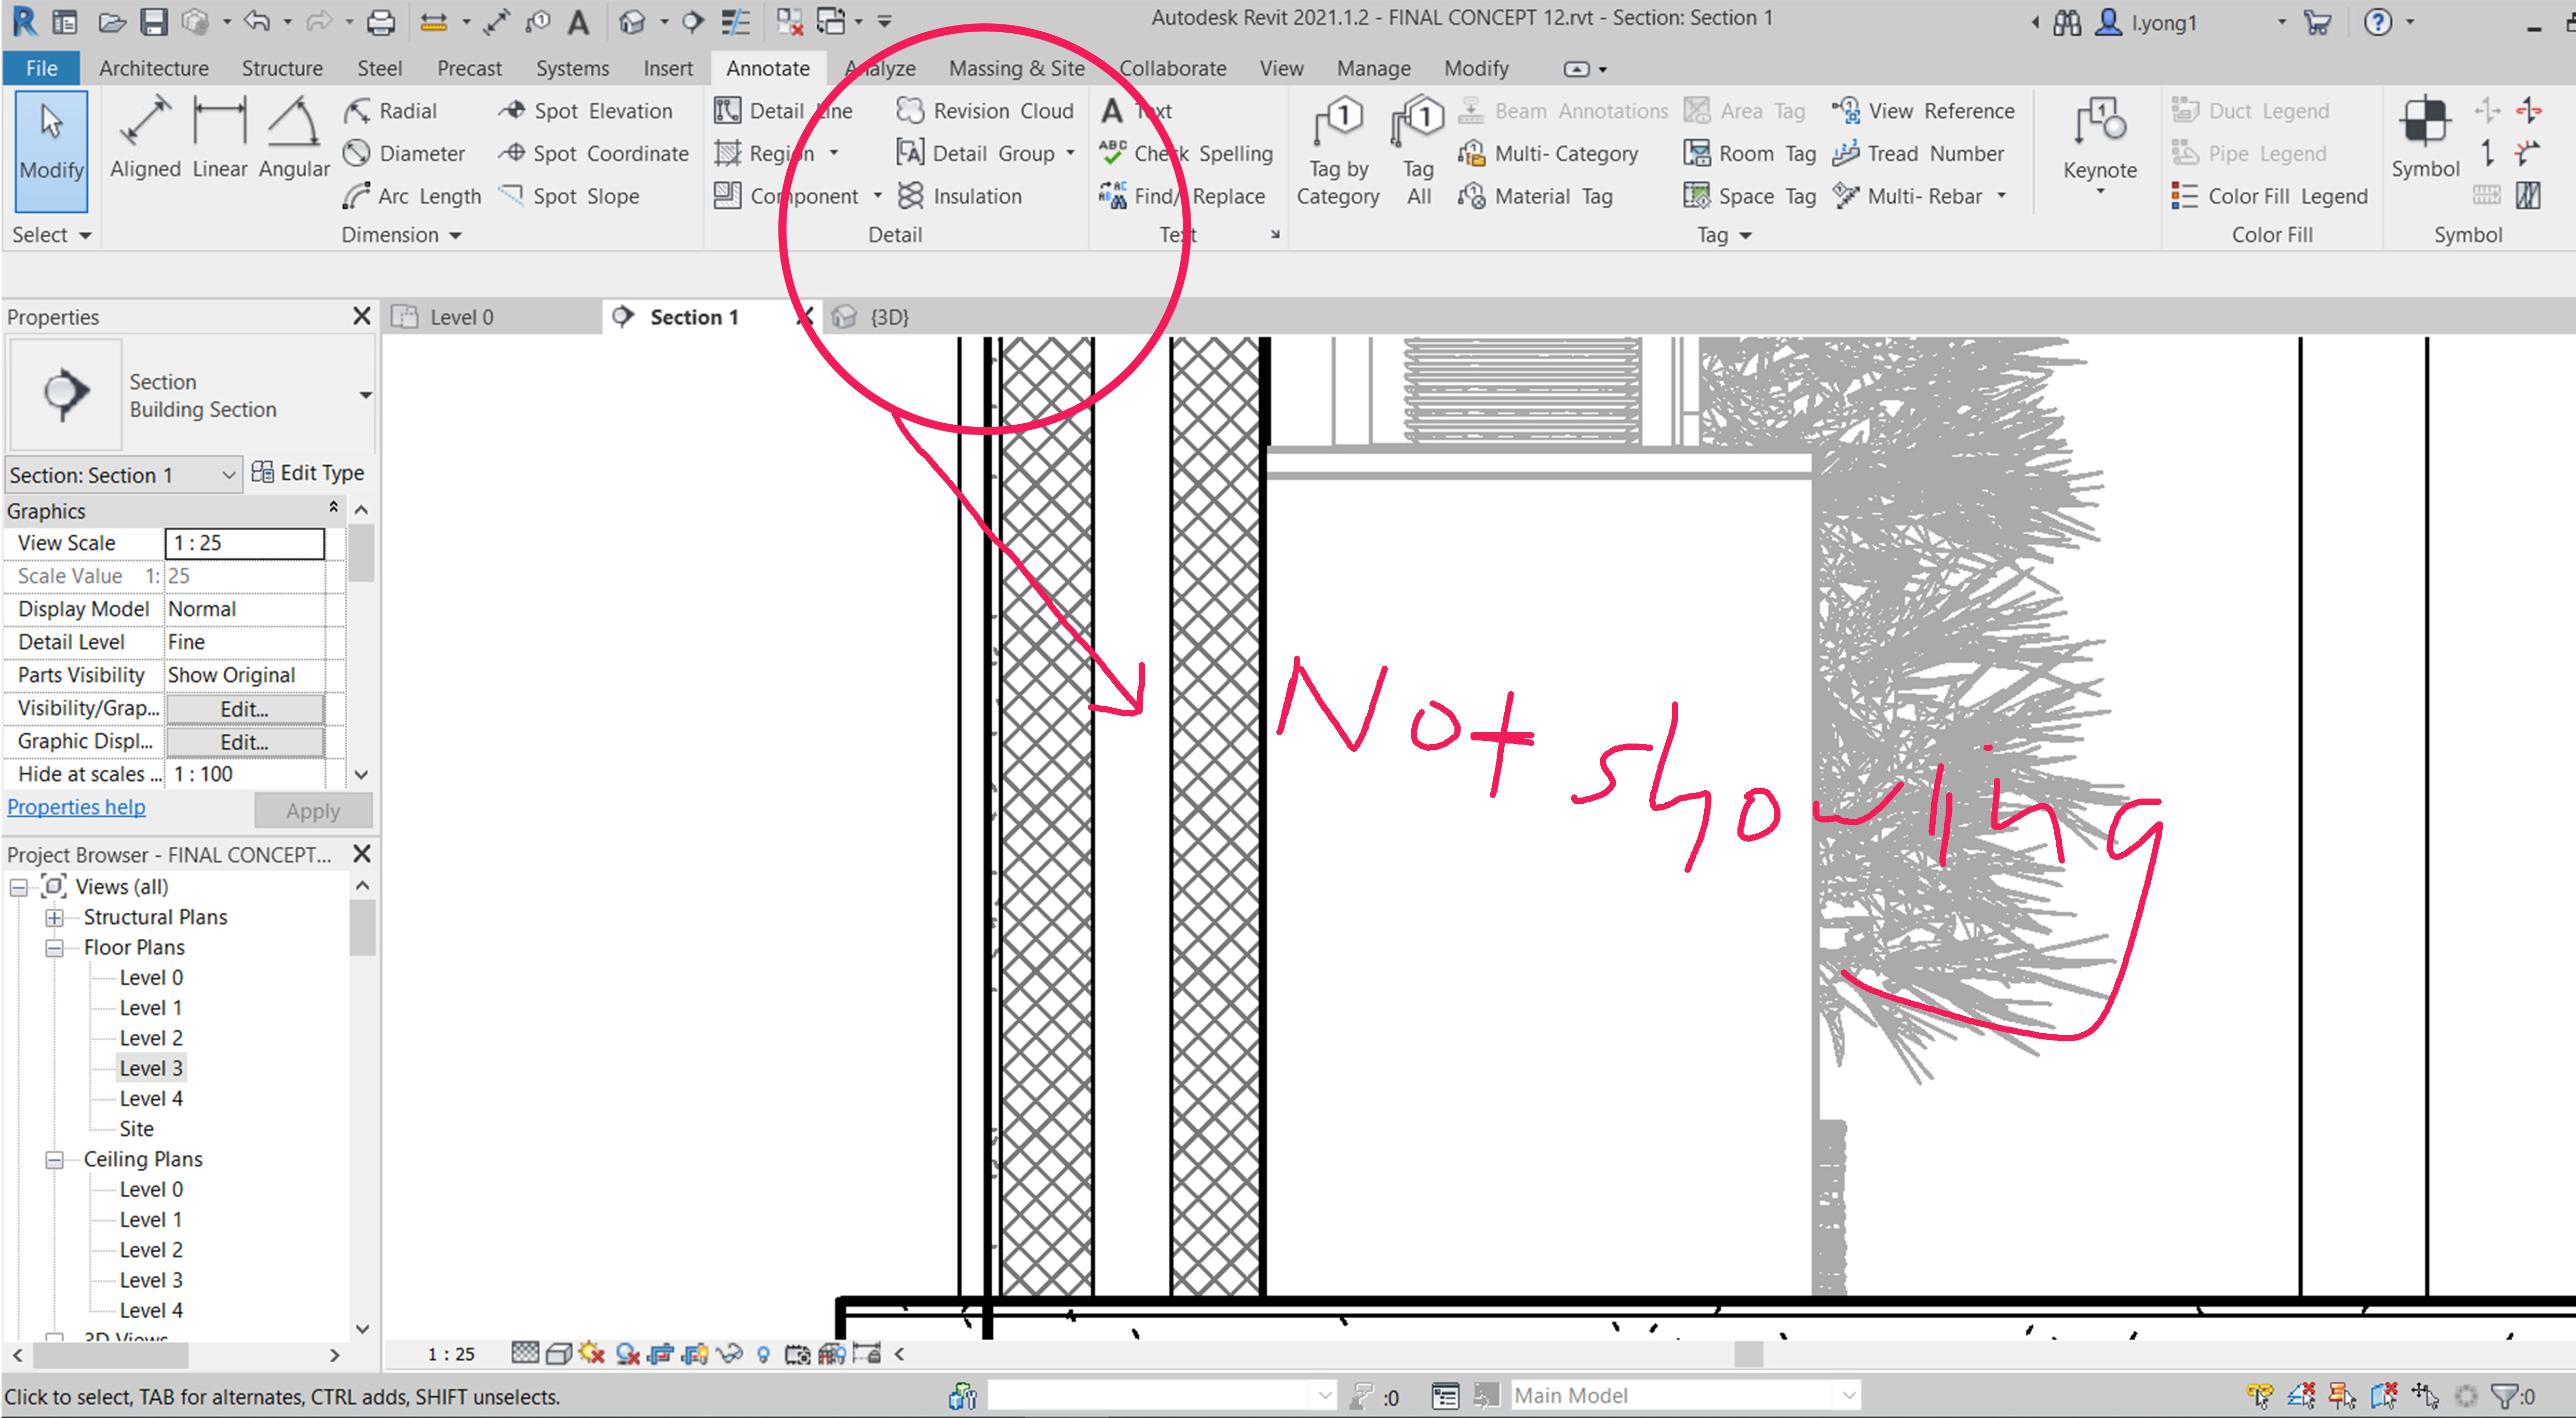Screen dimensions: 2576x1418
Task: Expand the Keynote dropdown
Action: (2099, 191)
